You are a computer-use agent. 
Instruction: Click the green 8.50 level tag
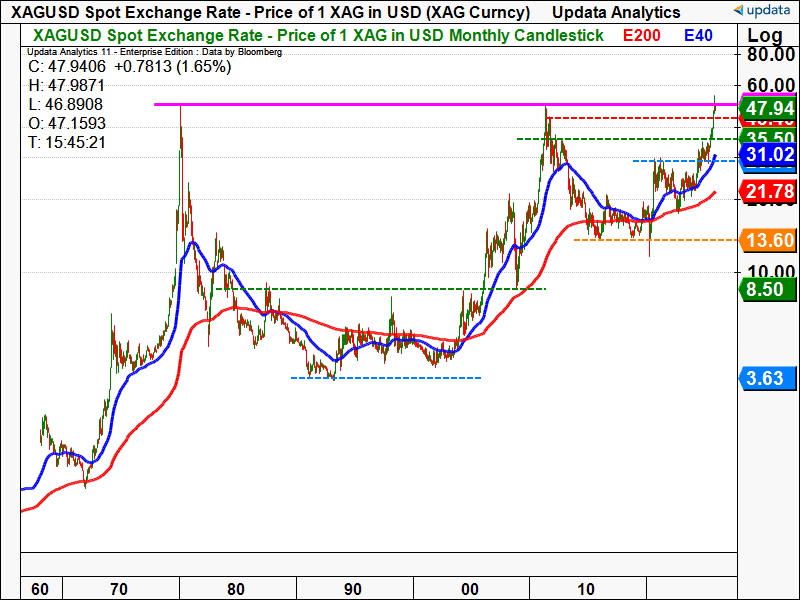click(764, 289)
